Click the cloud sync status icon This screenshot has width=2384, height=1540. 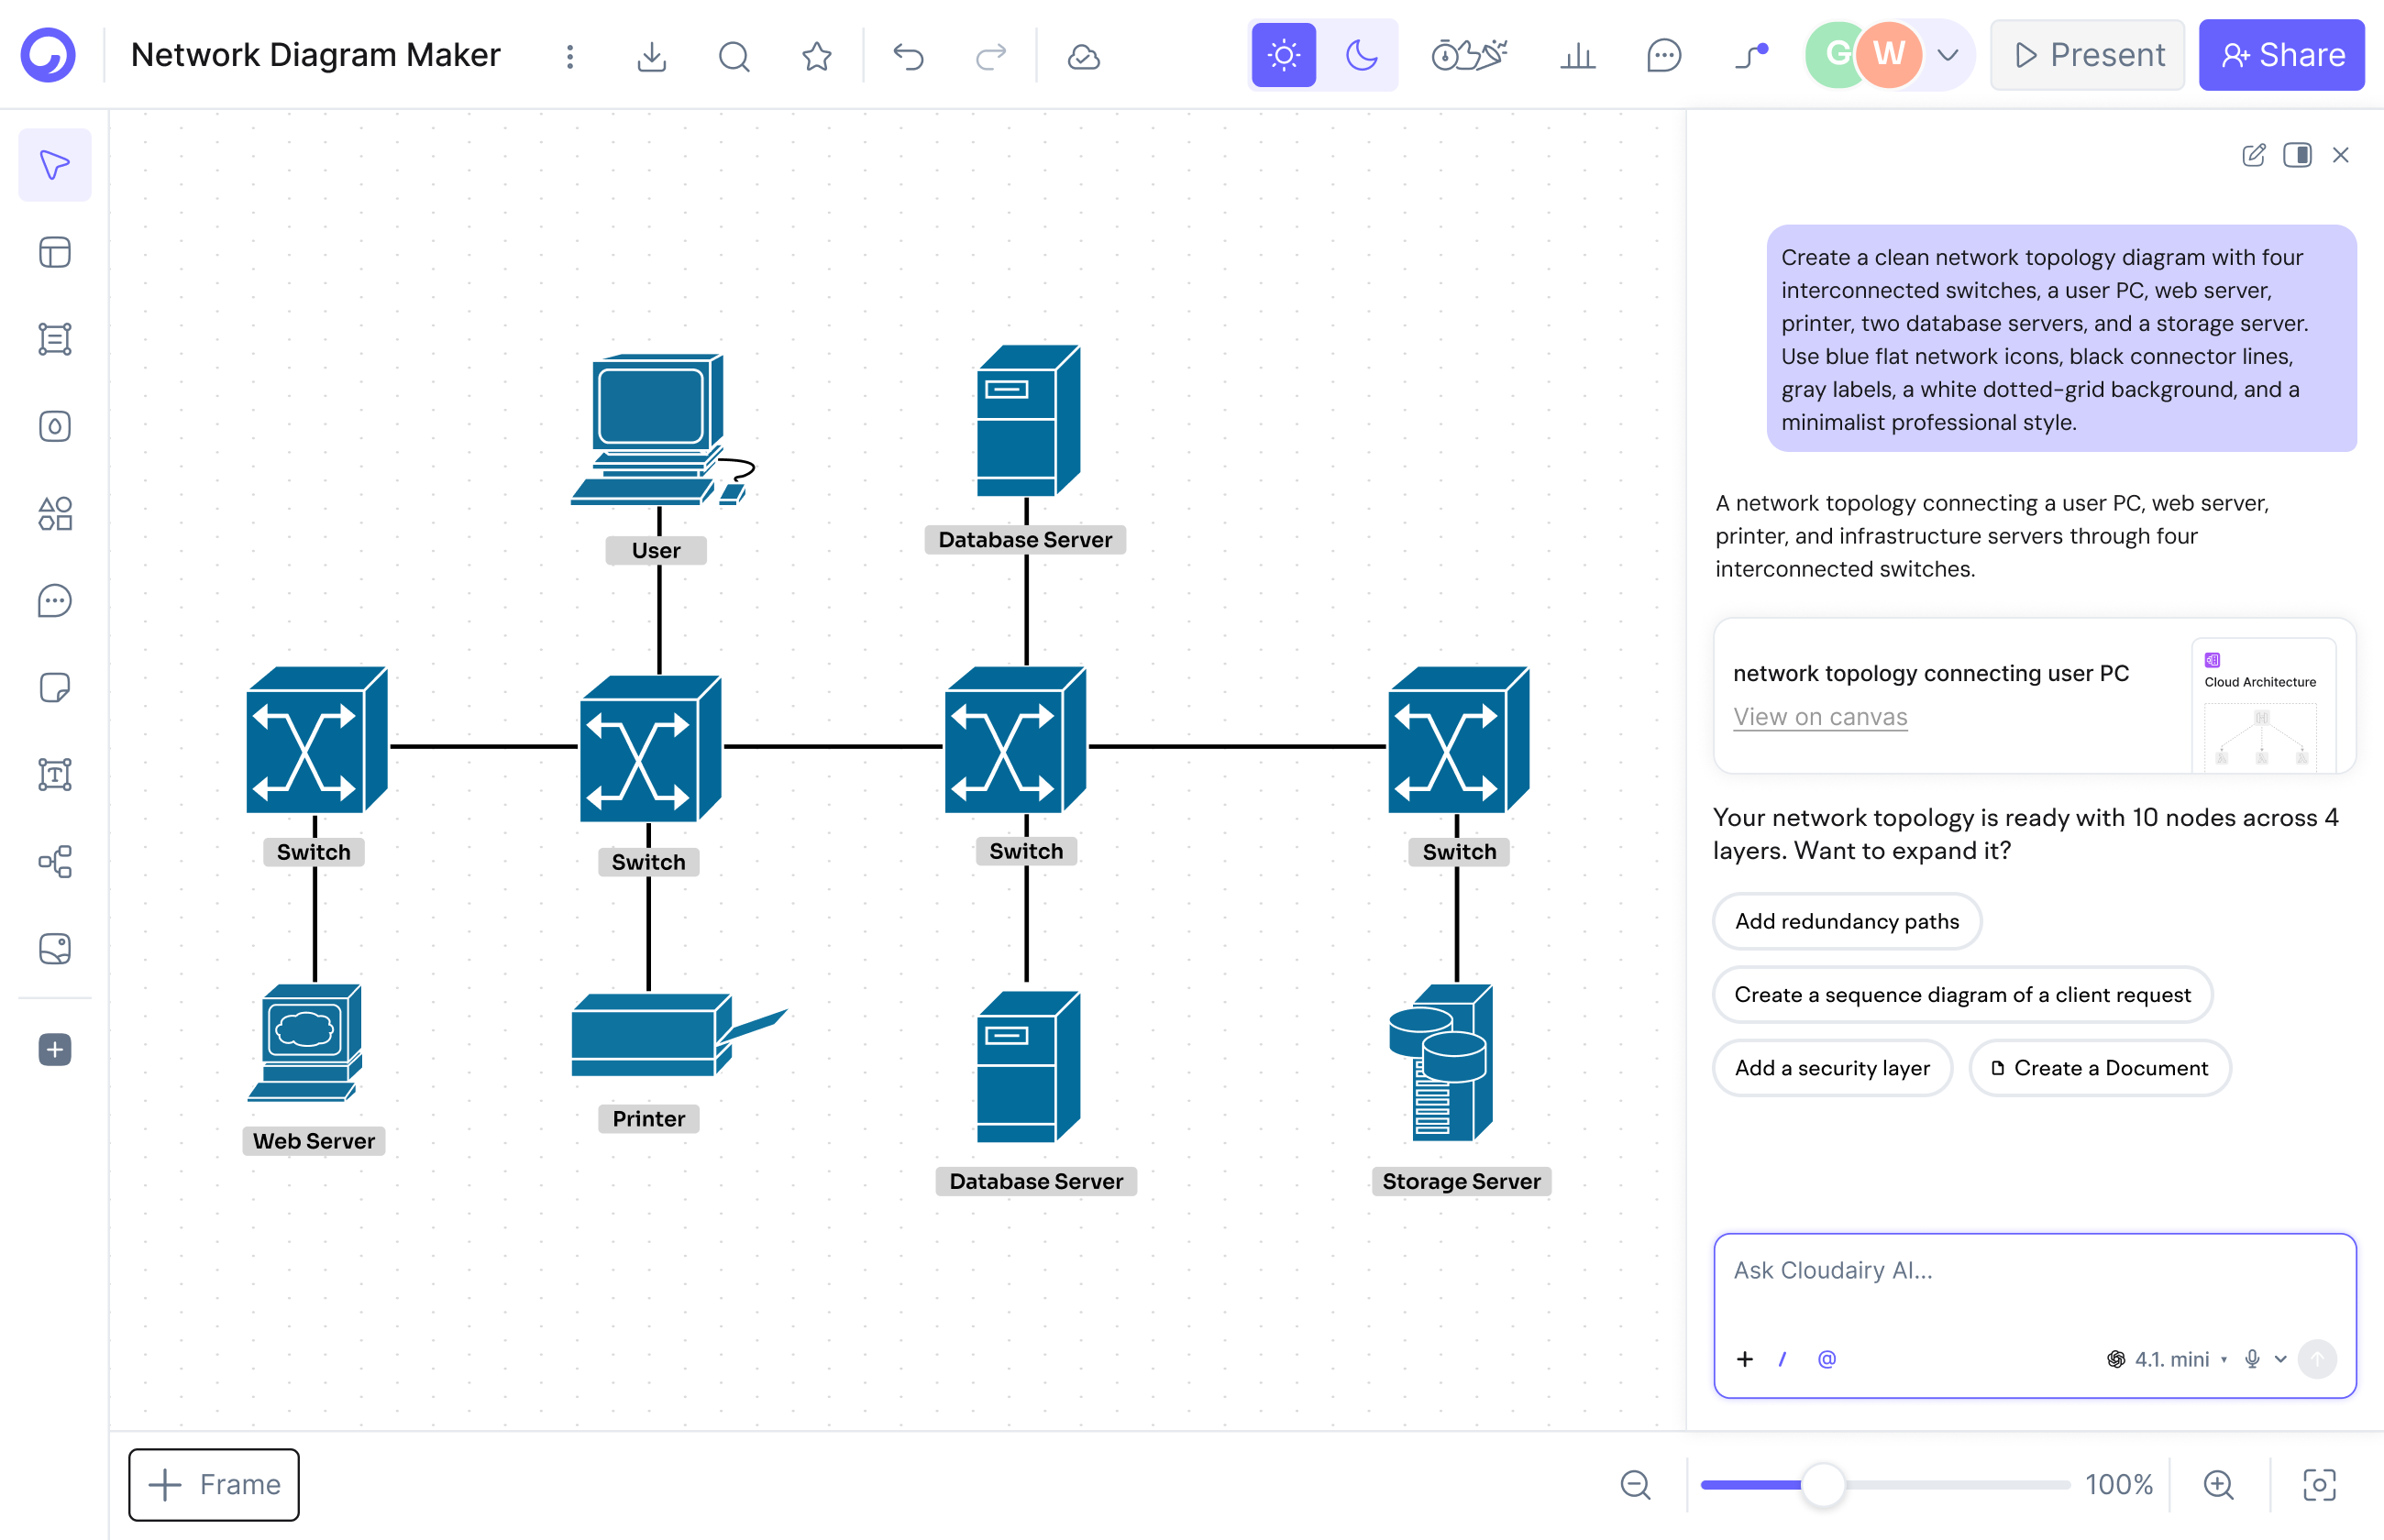tap(1083, 56)
